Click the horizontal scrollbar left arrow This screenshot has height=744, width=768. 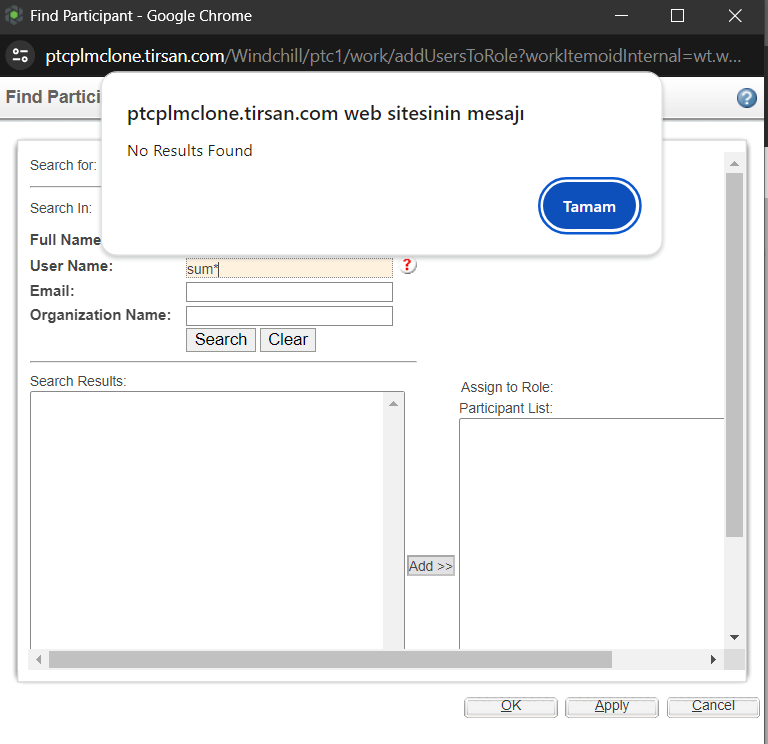(x=40, y=660)
